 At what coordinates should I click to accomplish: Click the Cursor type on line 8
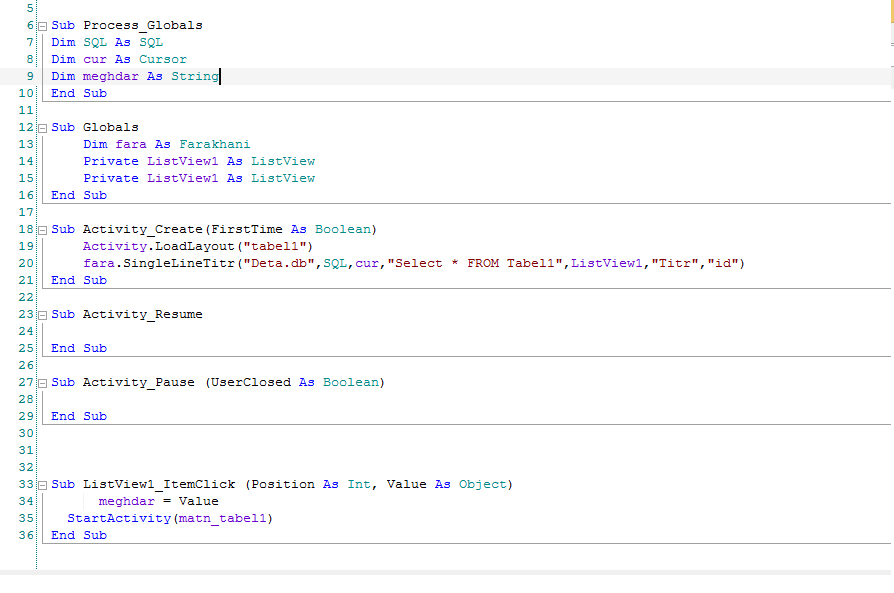click(162, 59)
